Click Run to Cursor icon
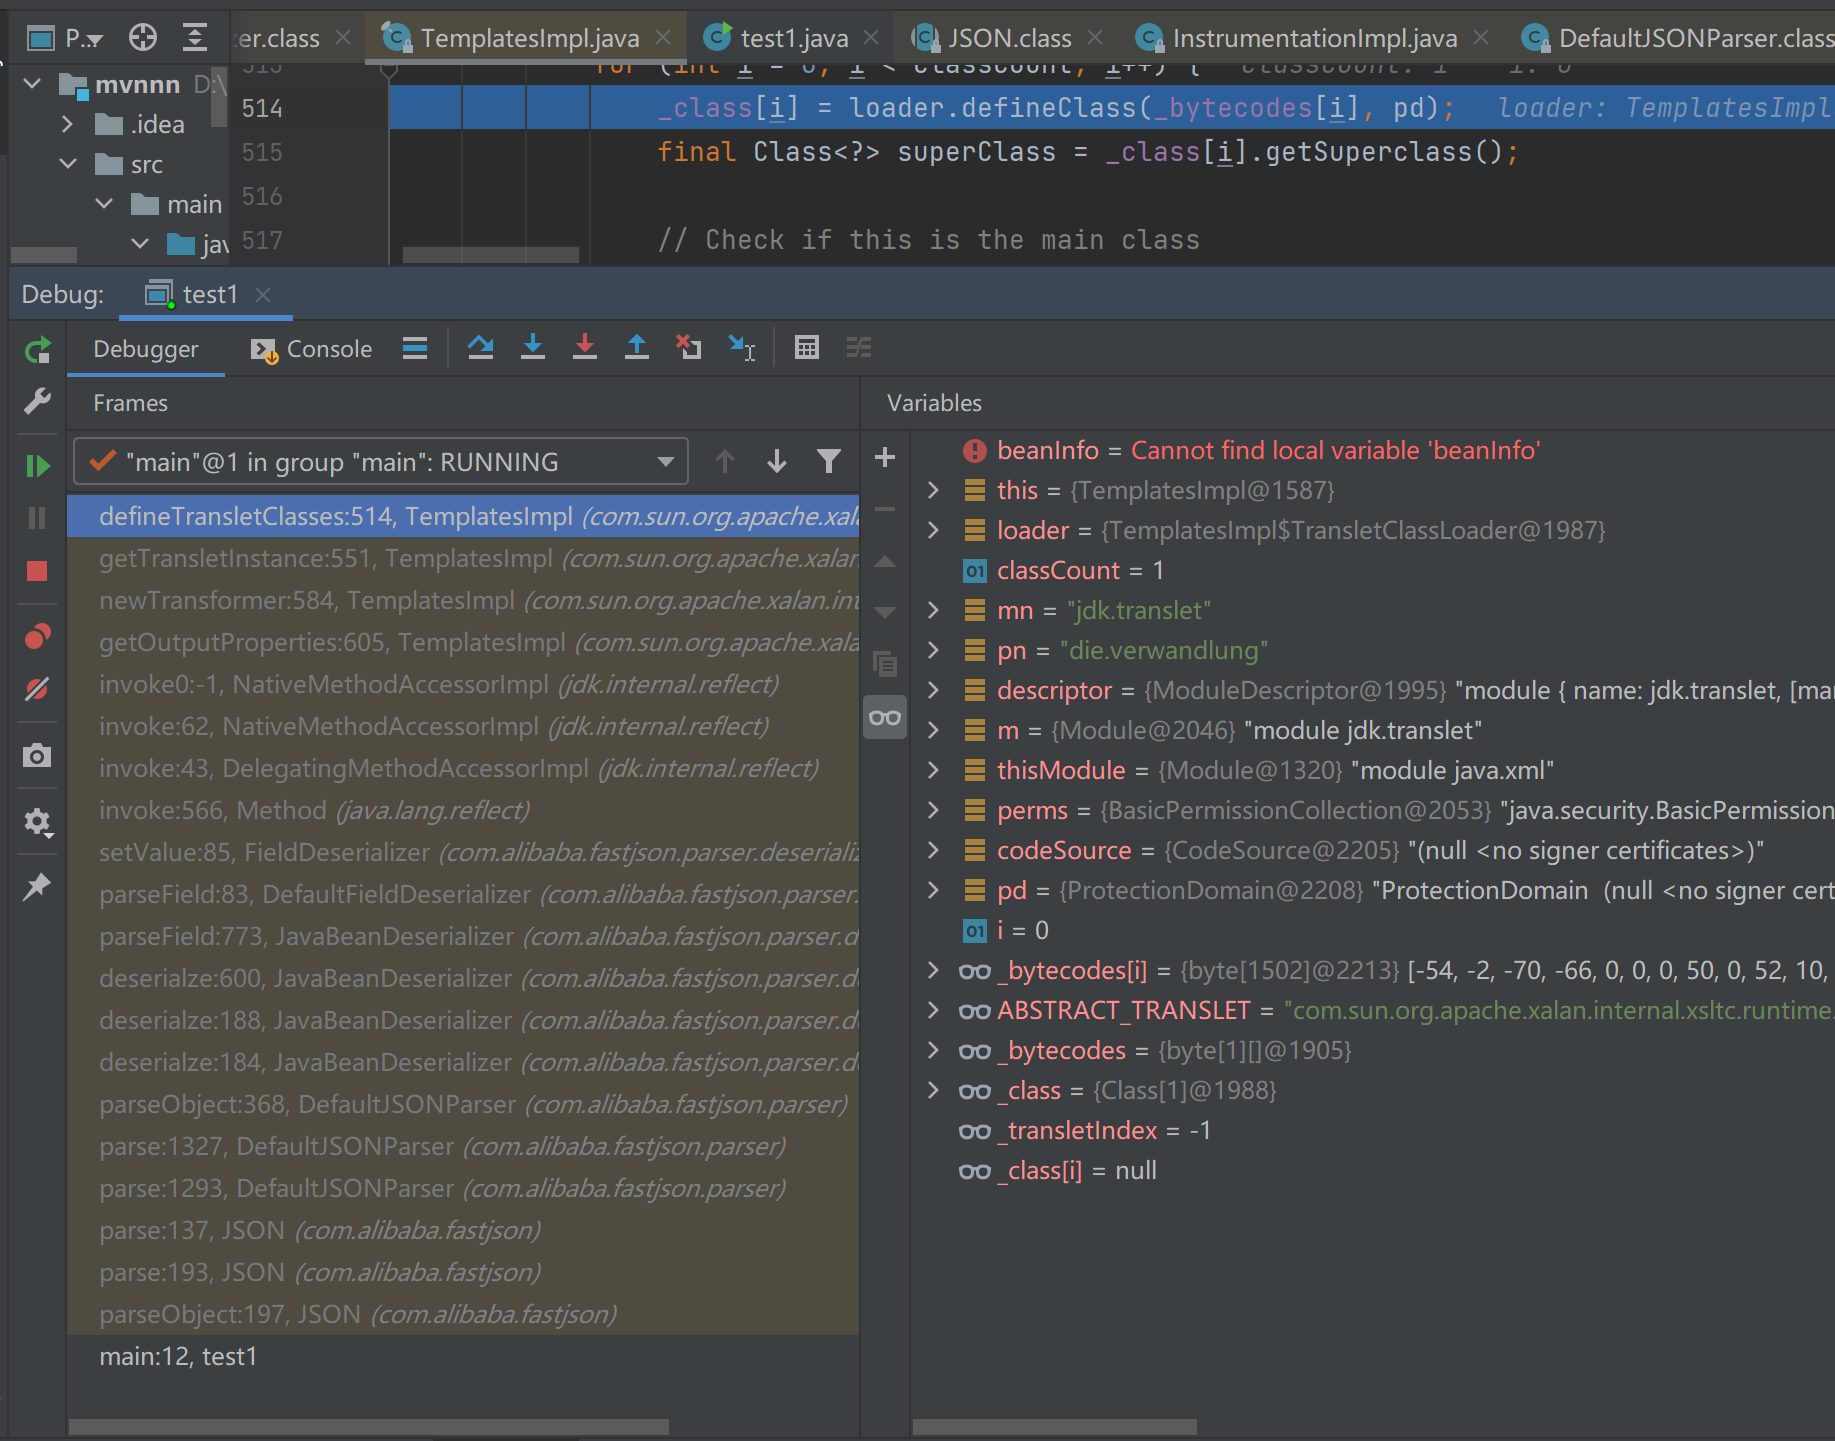The image size is (1835, 1441). click(742, 348)
